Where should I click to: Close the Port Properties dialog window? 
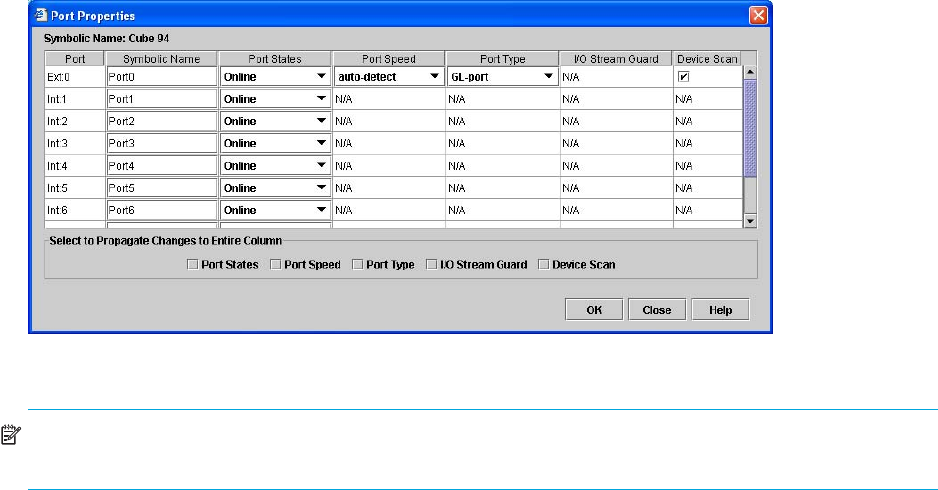tap(759, 16)
